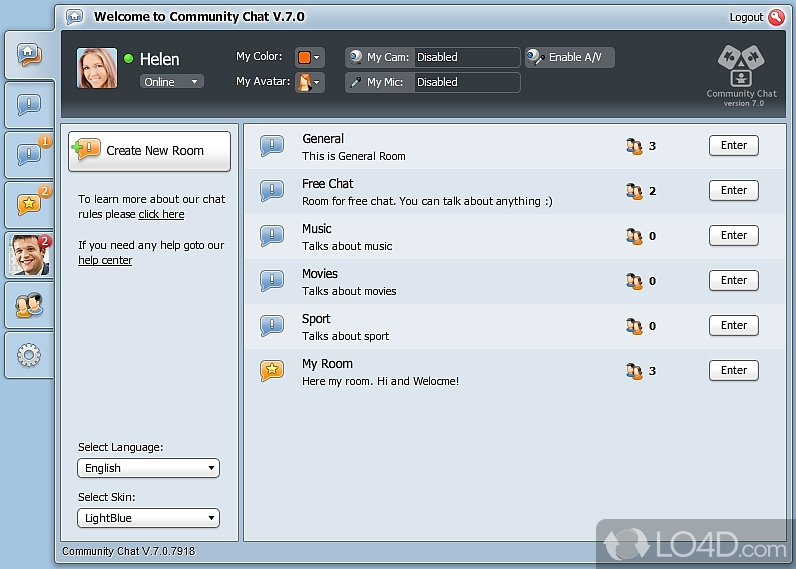Click the Community Chat version 7.0 logo

pyautogui.click(x=741, y=76)
